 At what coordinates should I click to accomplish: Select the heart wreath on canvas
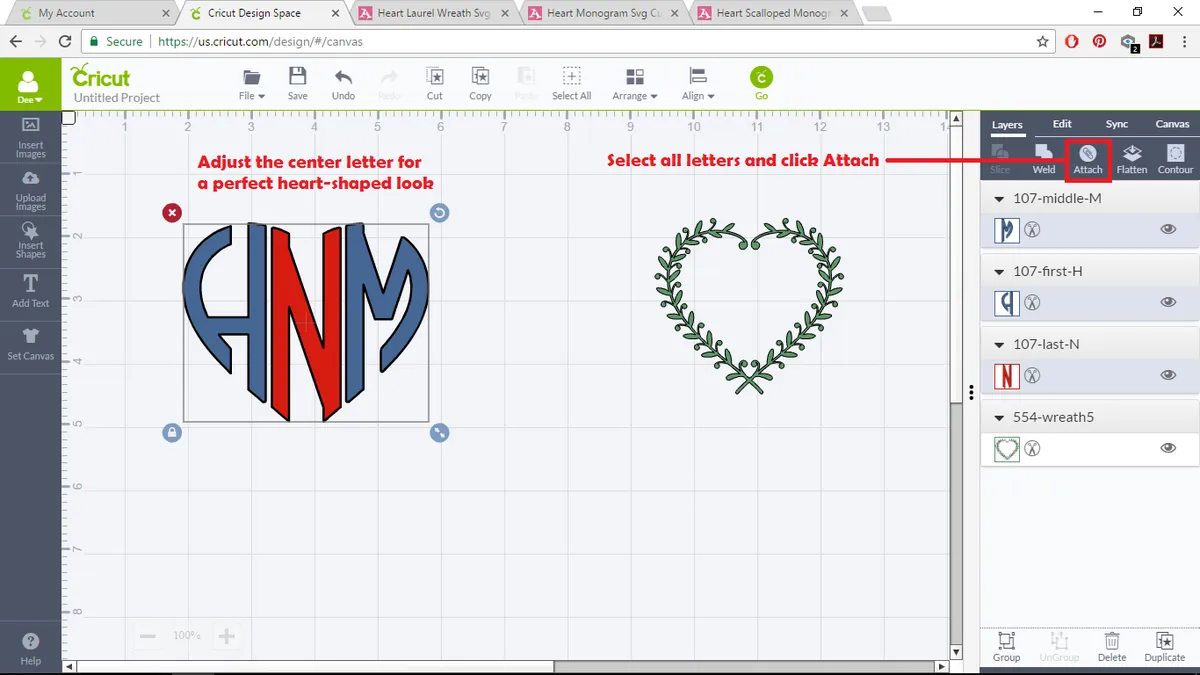749,305
